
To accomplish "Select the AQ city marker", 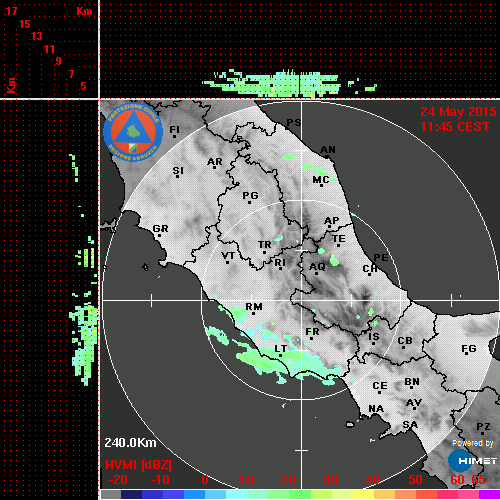I will (316, 274).
